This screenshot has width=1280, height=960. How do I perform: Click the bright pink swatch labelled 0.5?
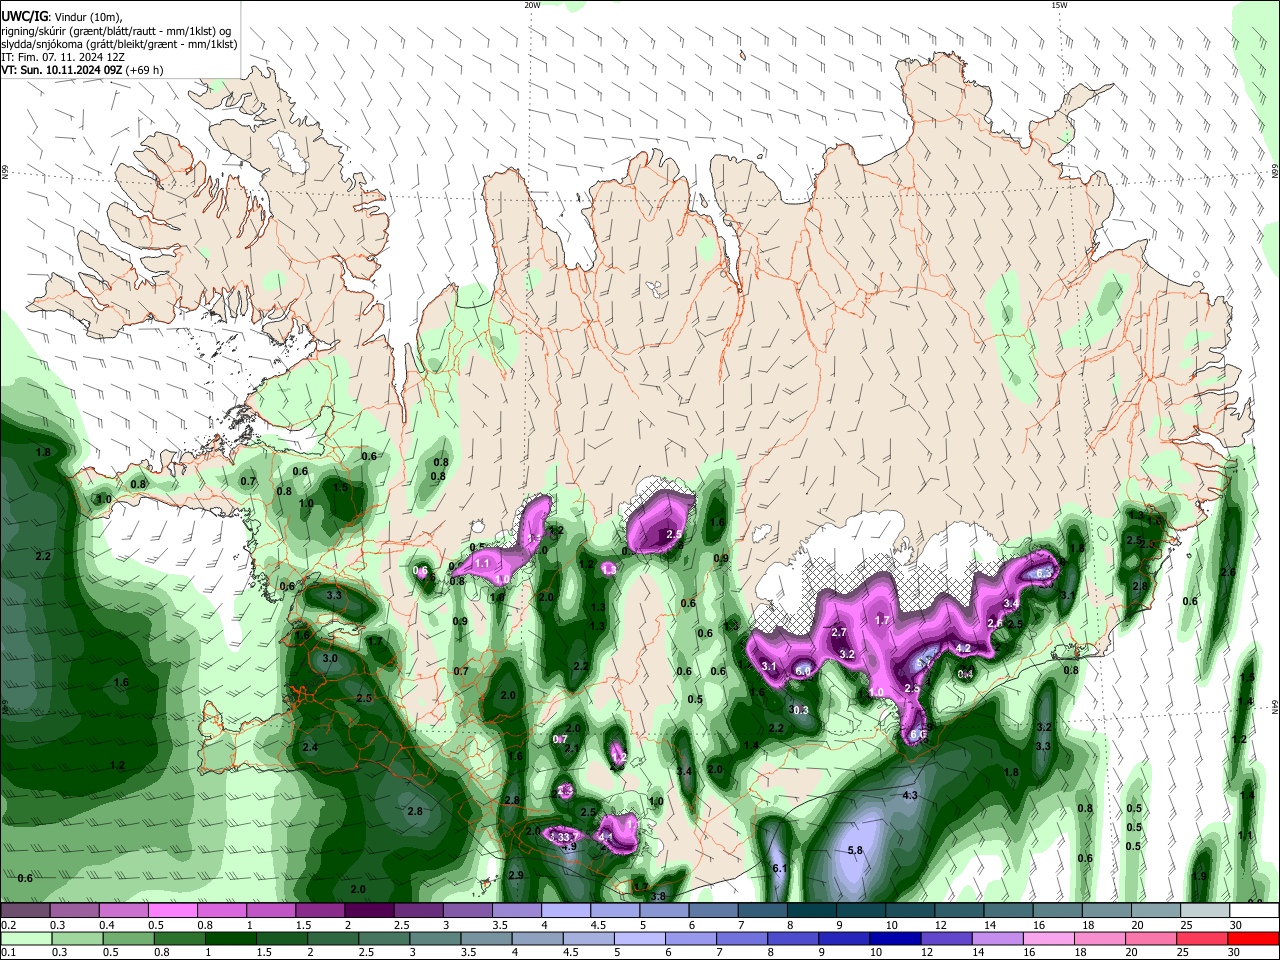(x=171, y=911)
